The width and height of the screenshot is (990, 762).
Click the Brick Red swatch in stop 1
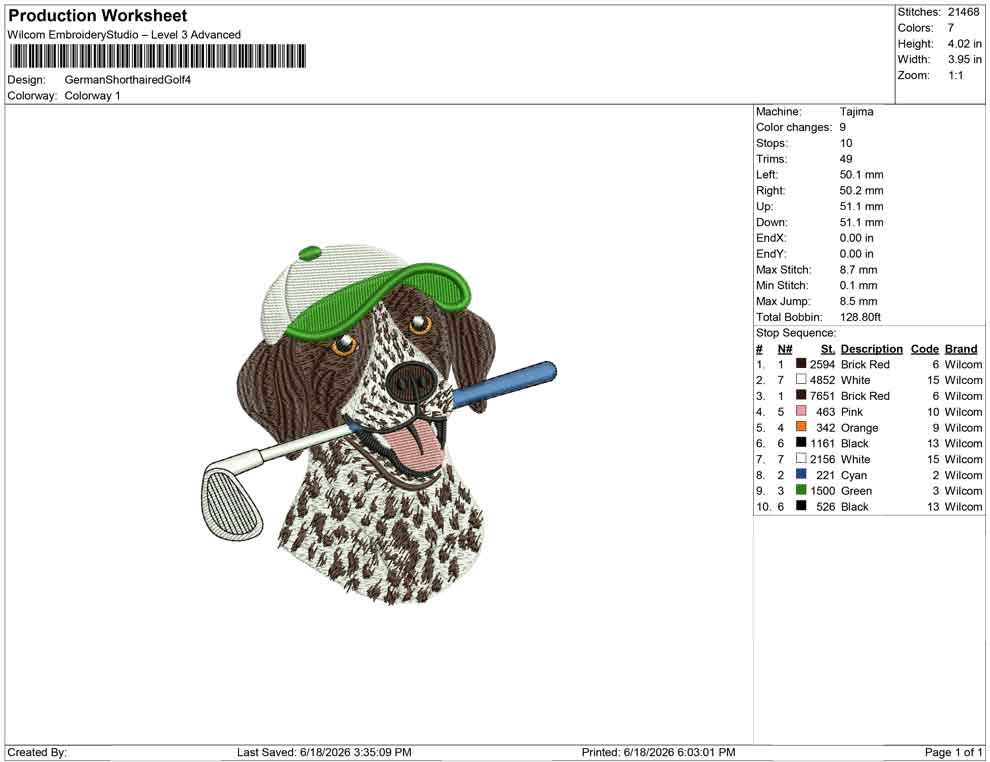[801, 364]
